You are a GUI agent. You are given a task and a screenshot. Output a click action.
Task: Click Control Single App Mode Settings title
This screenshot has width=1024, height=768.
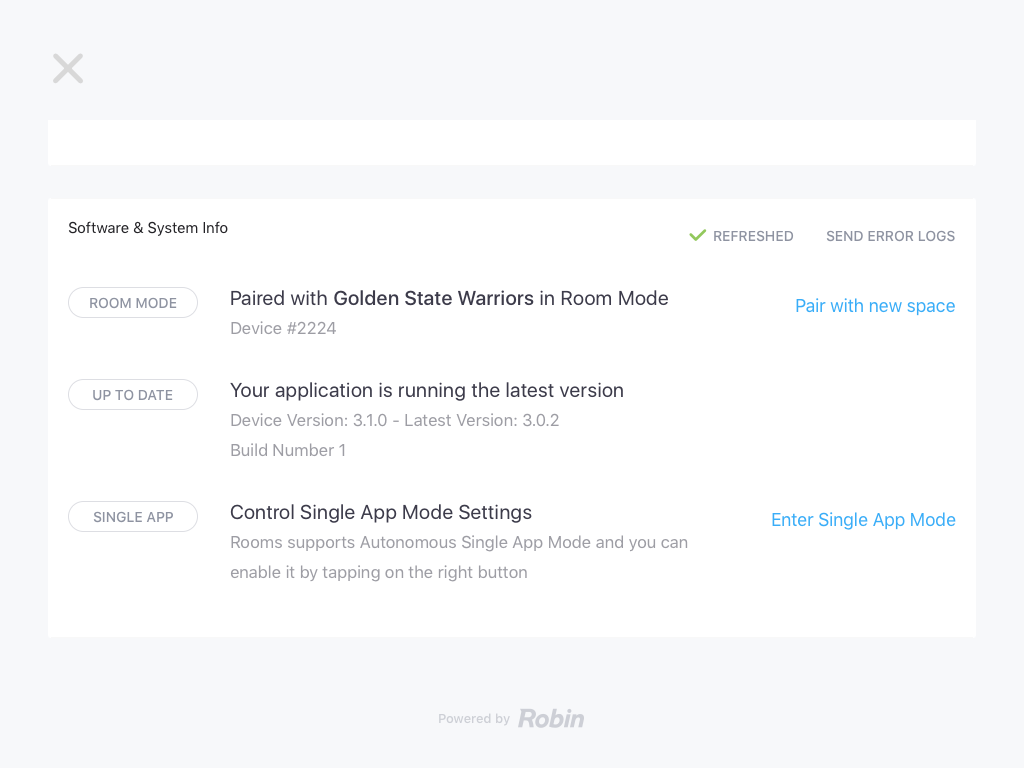click(x=381, y=513)
